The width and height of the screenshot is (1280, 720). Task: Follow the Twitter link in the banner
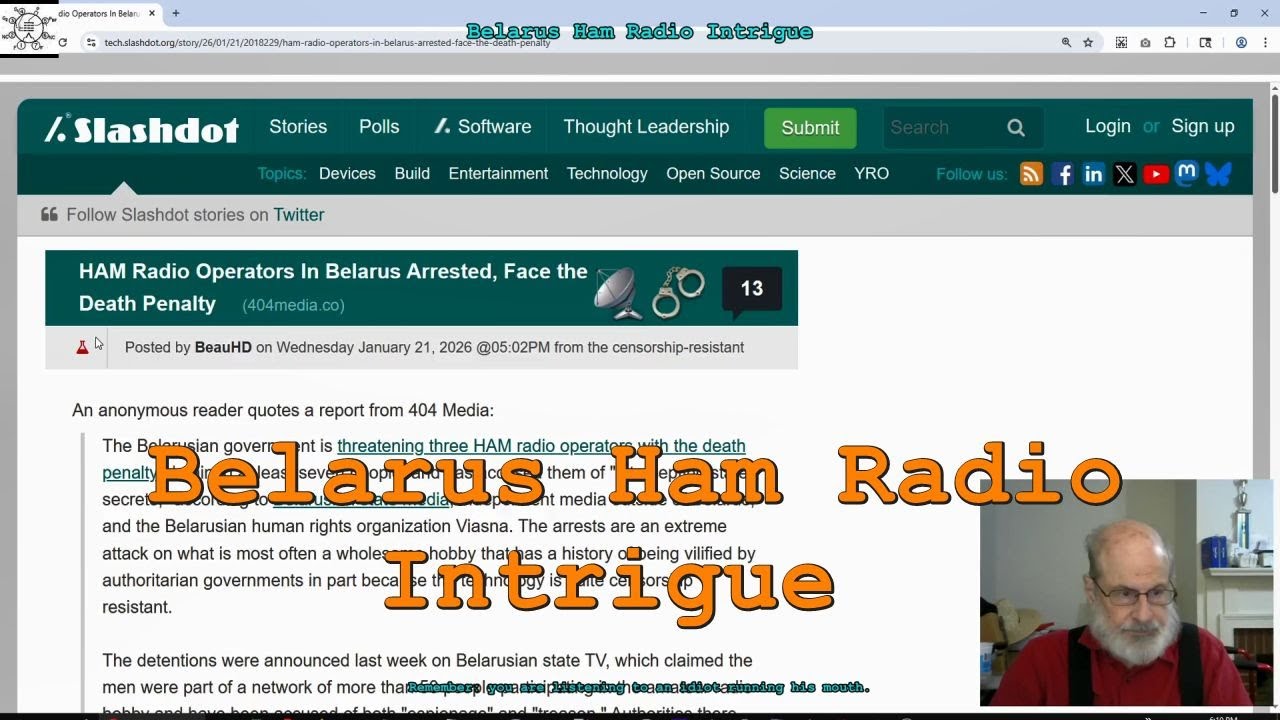[x=298, y=215]
